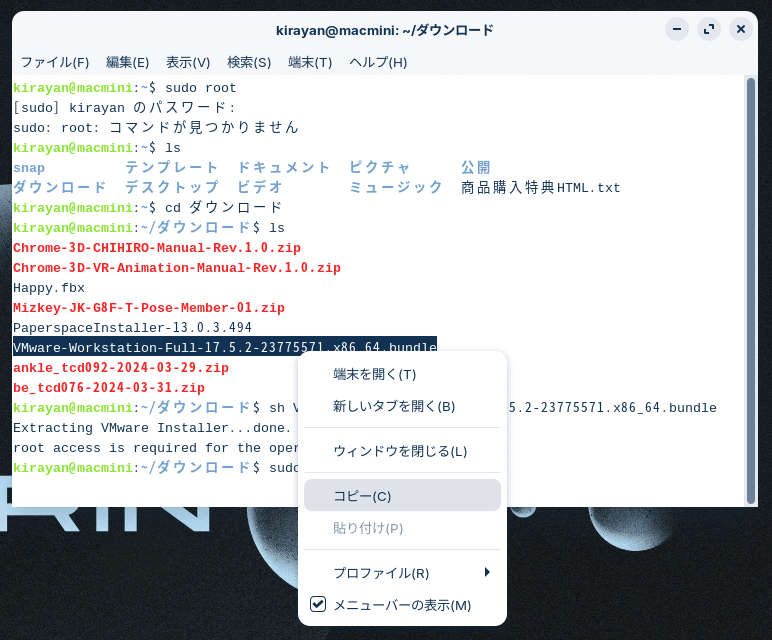Open the 編集(E) menu
The height and width of the screenshot is (640, 772).
[x=128, y=63]
